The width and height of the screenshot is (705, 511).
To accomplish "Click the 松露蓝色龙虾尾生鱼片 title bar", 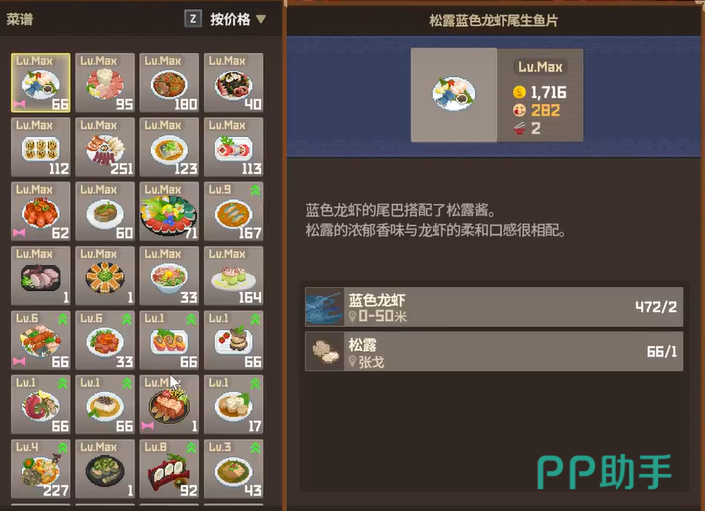I will click(493, 21).
